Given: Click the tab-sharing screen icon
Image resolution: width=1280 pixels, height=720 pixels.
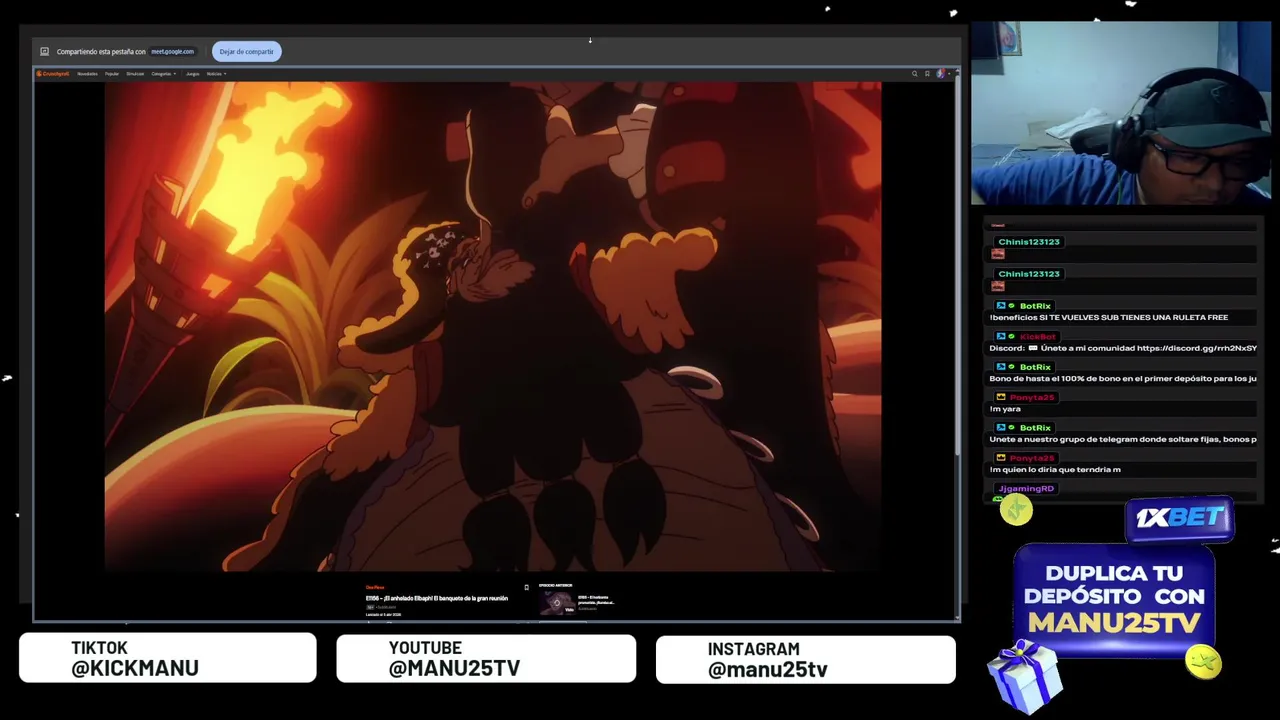Looking at the screenshot, I should click(44, 51).
